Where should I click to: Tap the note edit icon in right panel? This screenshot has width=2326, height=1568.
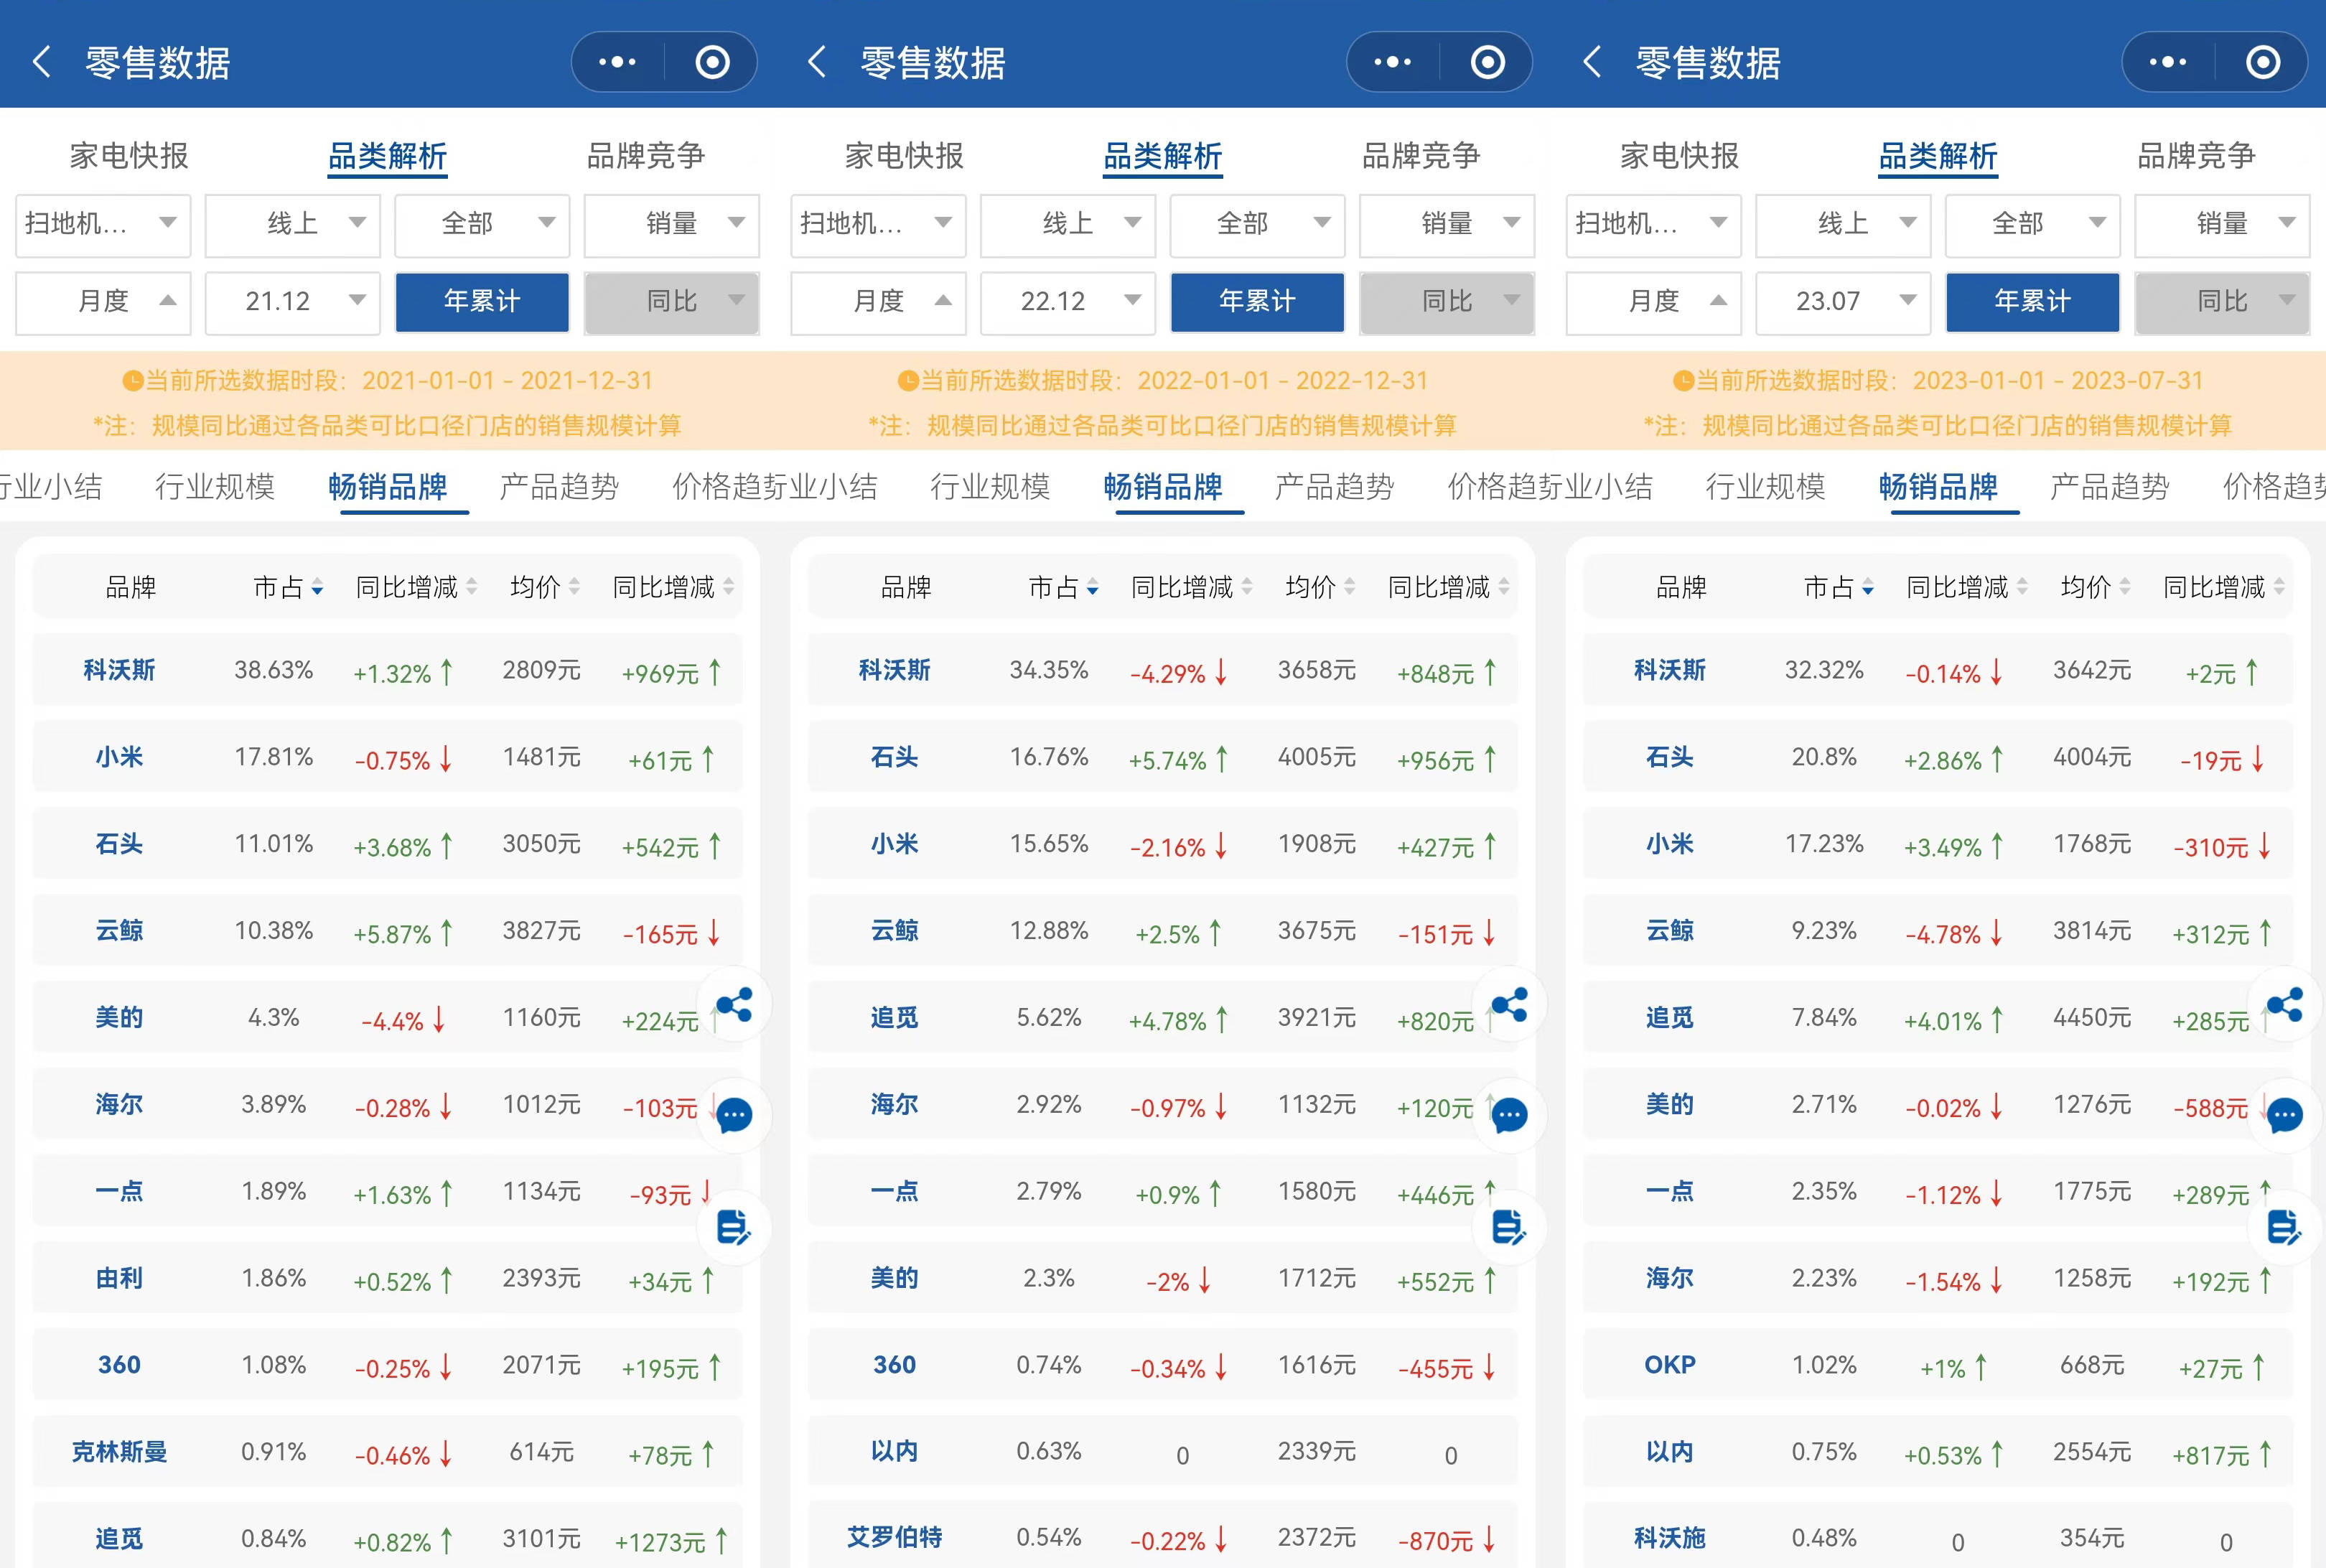pyautogui.click(x=2284, y=1227)
